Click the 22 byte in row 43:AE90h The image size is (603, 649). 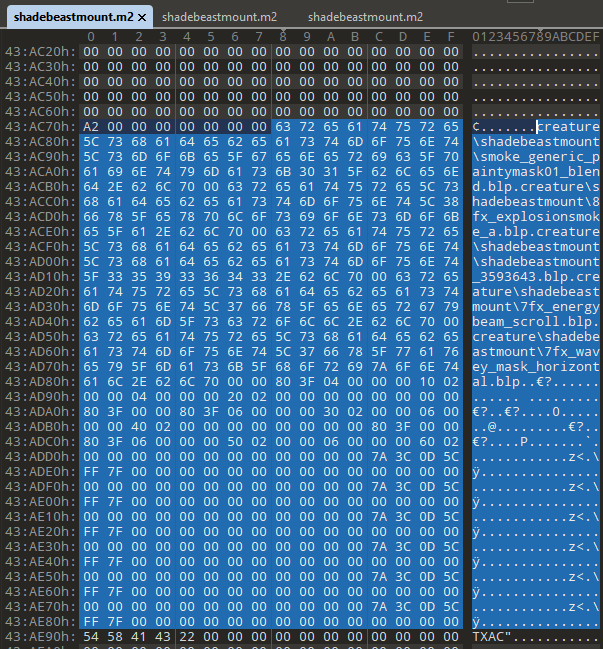[x=187, y=637]
